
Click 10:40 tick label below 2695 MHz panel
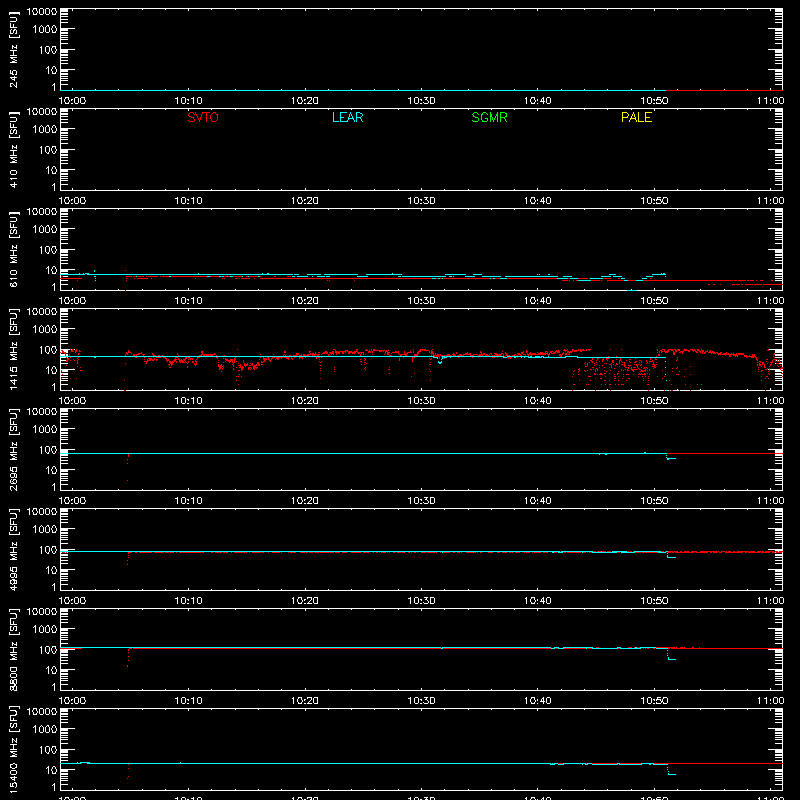coord(538,501)
